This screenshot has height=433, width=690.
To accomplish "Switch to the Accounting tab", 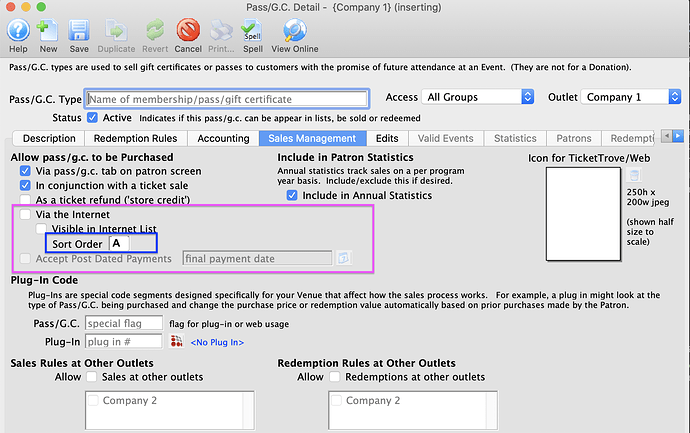I will 223,138.
